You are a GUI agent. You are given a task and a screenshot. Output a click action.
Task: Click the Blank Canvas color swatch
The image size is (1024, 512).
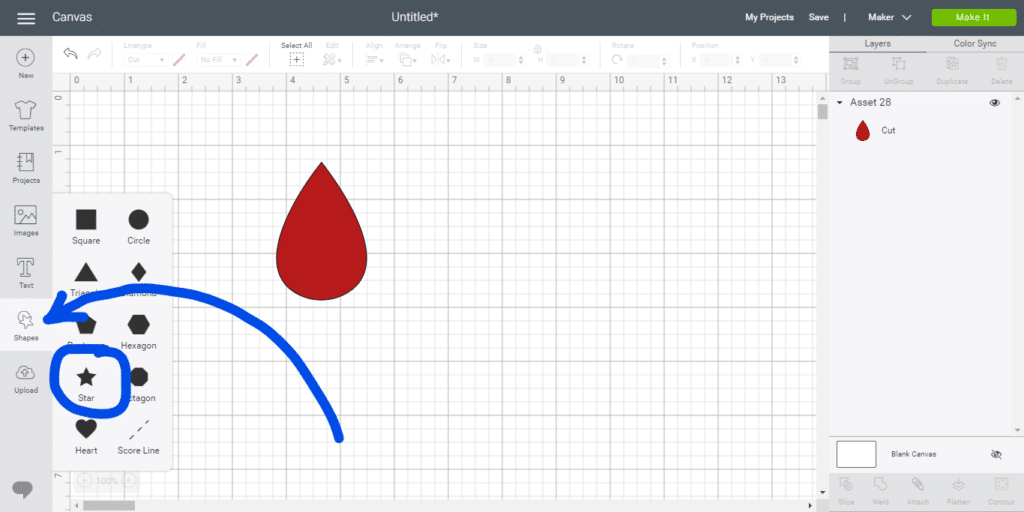(x=856, y=454)
